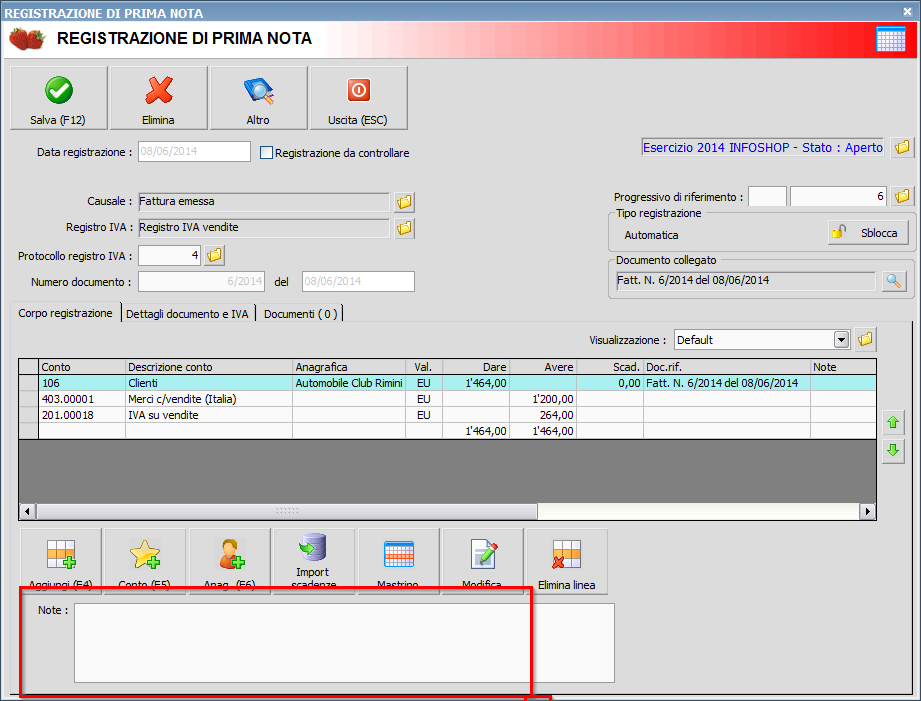921x701 pixels.
Task: Click the Note text area
Action: (x=344, y=643)
